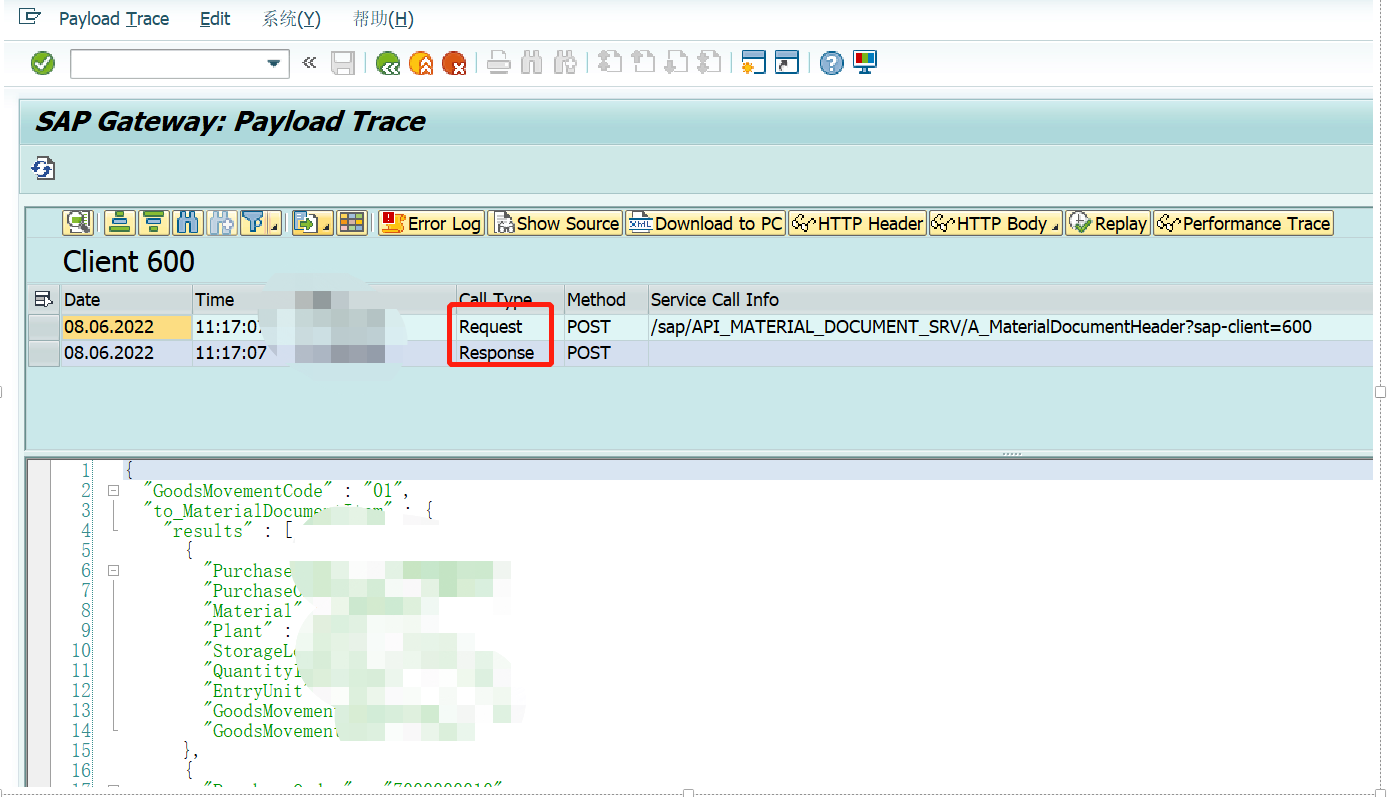The width and height of the screenshot is (1387, 797).
Task: Click the orange Exit icon
Action: 421,63
